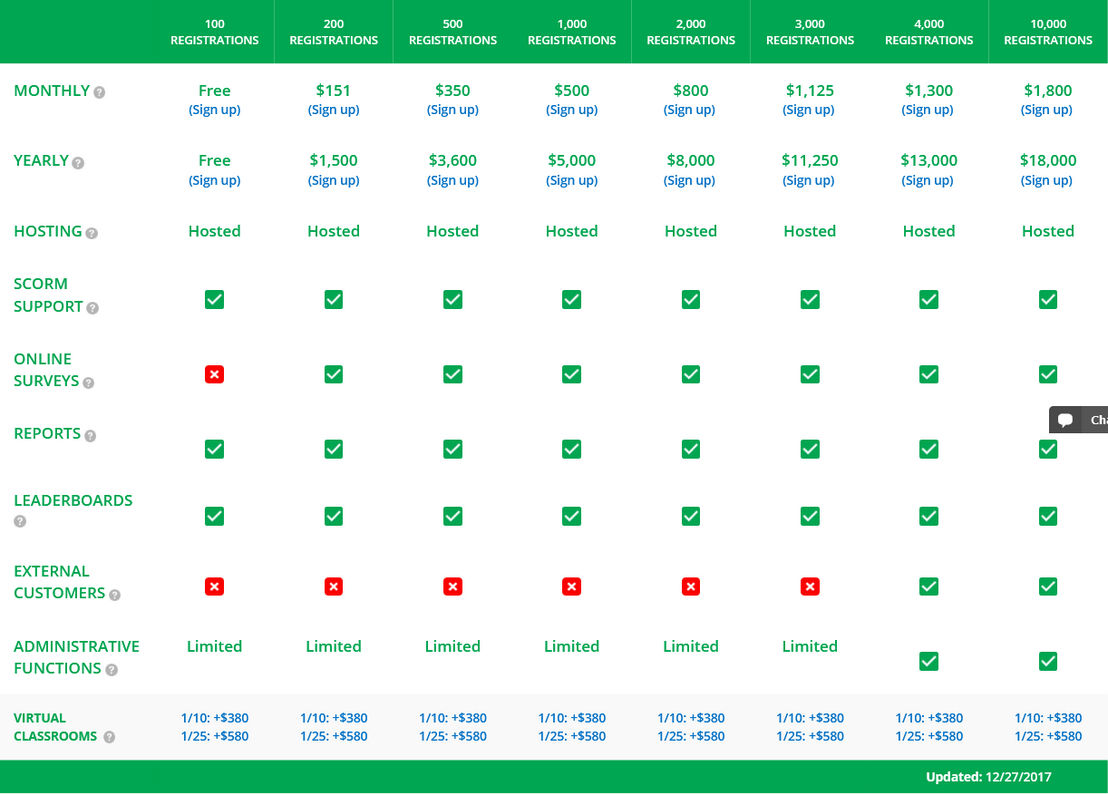1108x794 pixels.
Task: Click Online Surveys checkmark for 10,000 registrations
Action: coord(1048,374)
